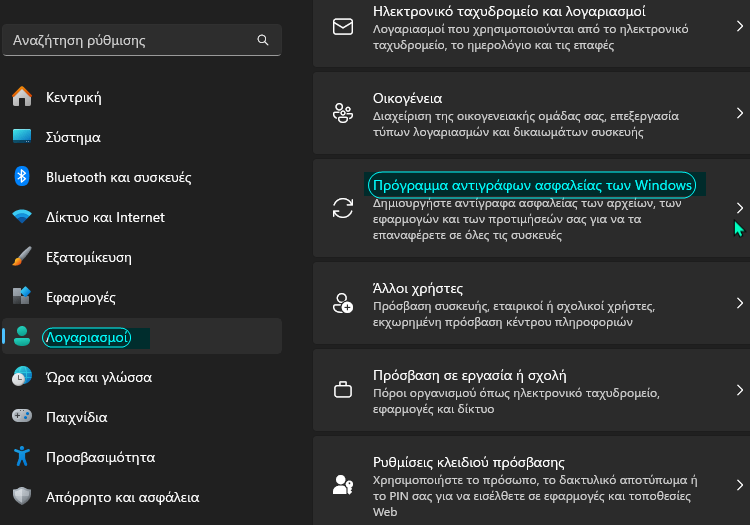This screenshot has height=525, width=750.
Task: Open chevron for Πρόσβαση σε εργασία ή σχολή
Action: (739, 390)
